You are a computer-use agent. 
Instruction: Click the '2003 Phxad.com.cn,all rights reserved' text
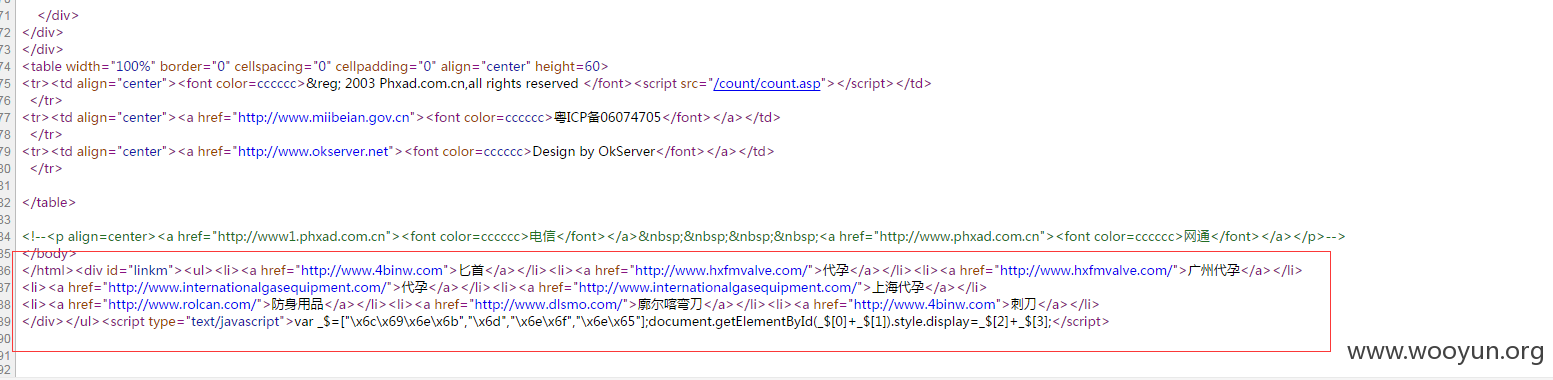(x=461, y=83)
